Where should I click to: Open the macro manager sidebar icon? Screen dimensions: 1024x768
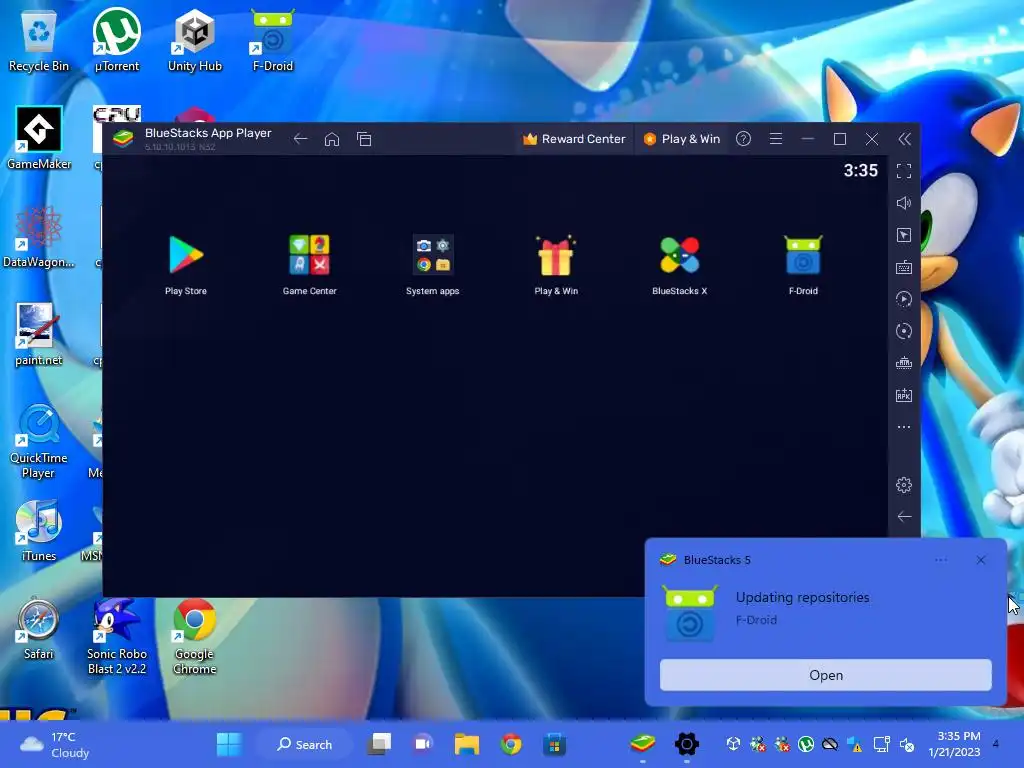(904, 363)
